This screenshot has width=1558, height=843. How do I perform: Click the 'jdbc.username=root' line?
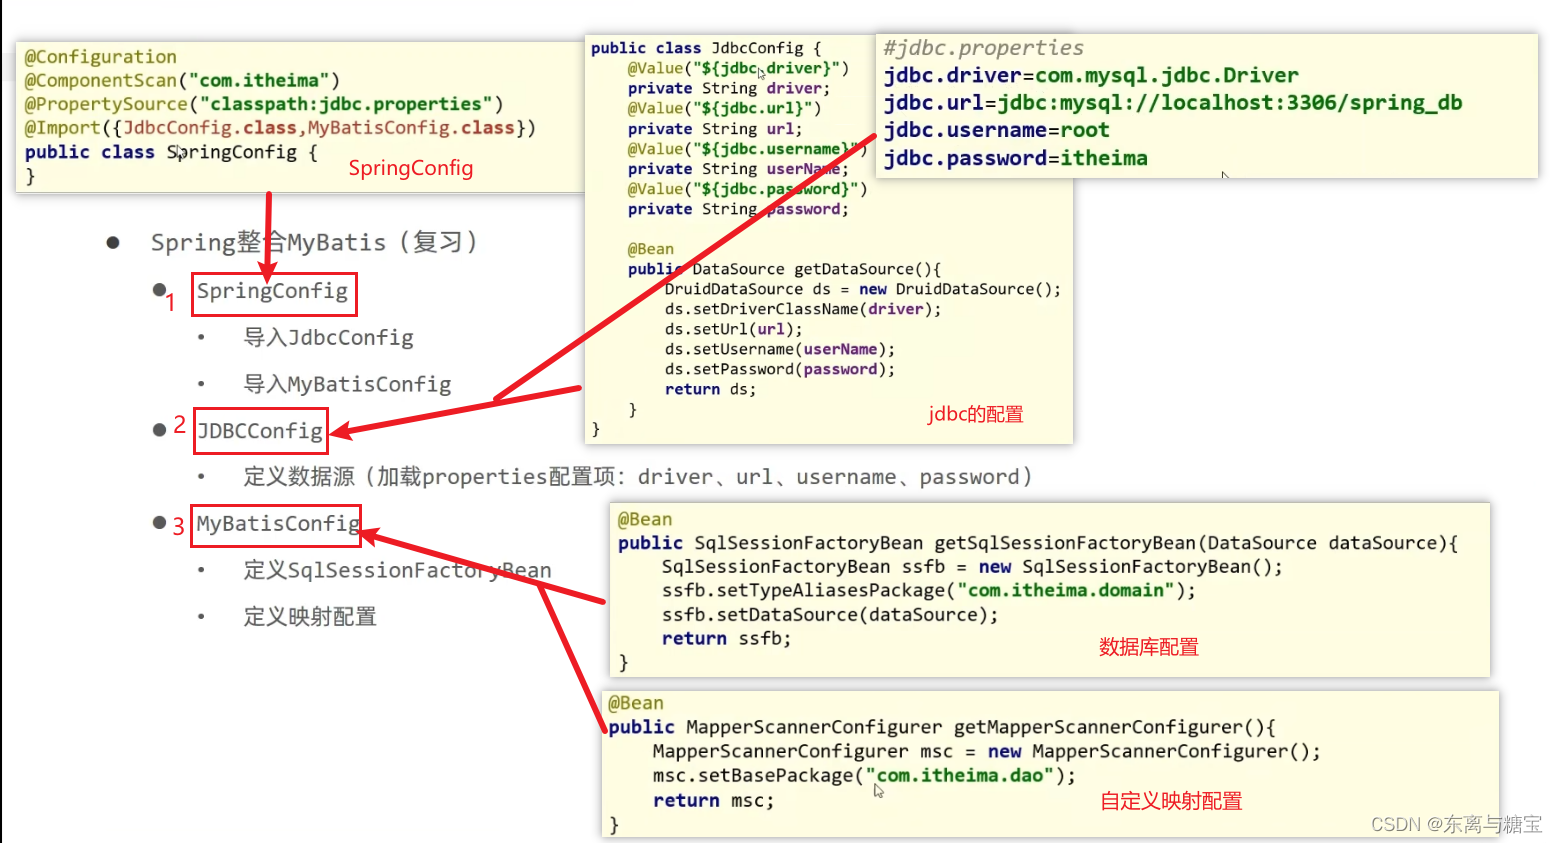996,130
